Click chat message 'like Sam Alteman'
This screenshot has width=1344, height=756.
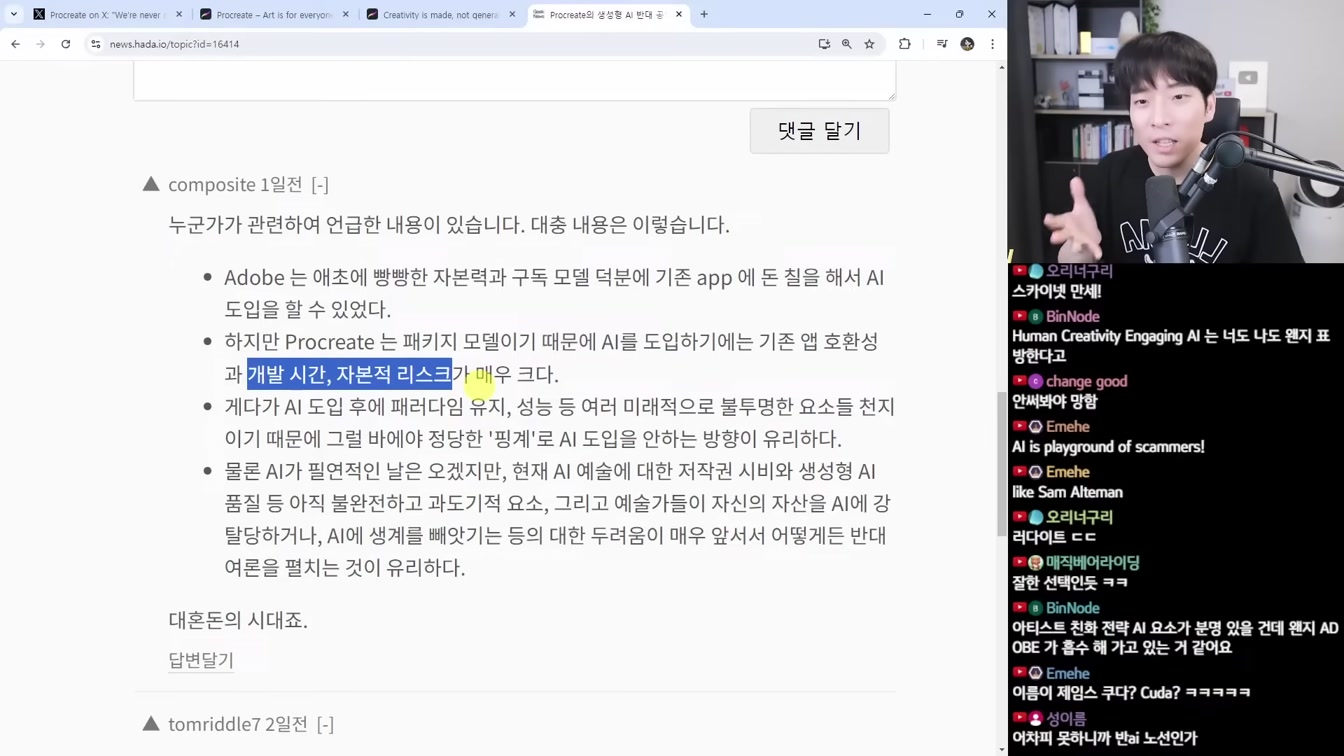coord(1067,492)
